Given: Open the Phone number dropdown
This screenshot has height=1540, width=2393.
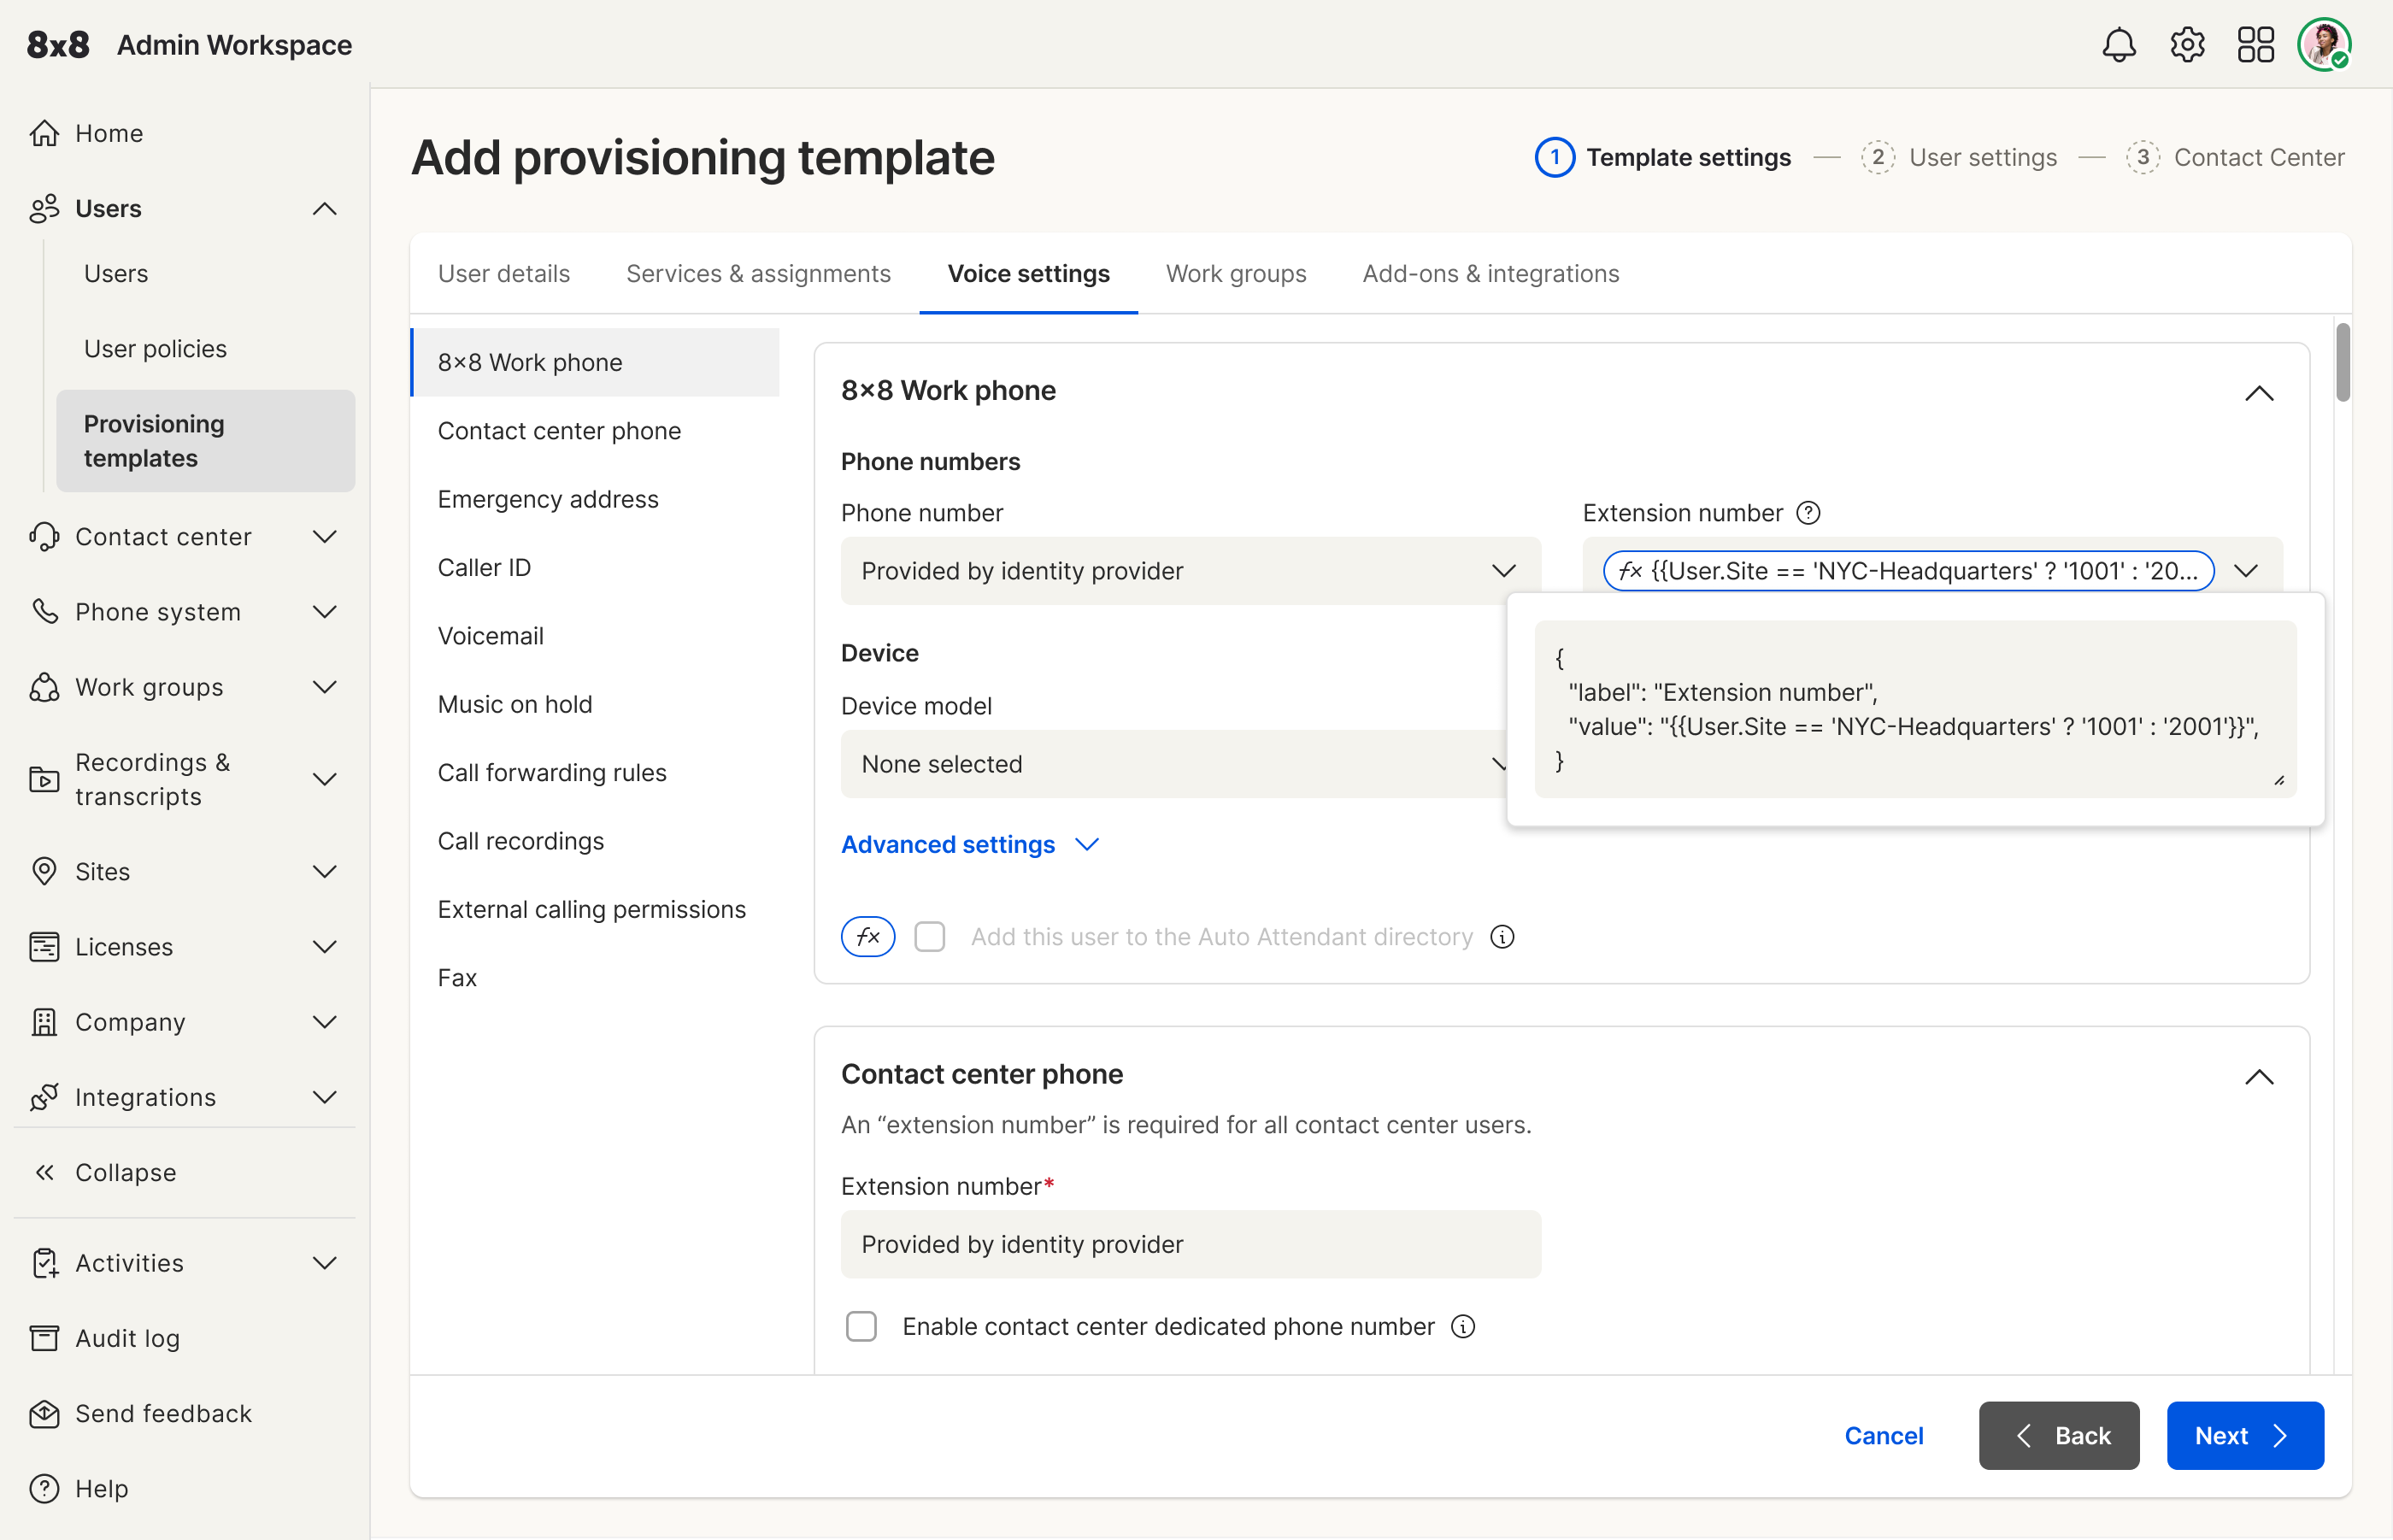Looking at the screenshot, I should [x=1190, y=570].
